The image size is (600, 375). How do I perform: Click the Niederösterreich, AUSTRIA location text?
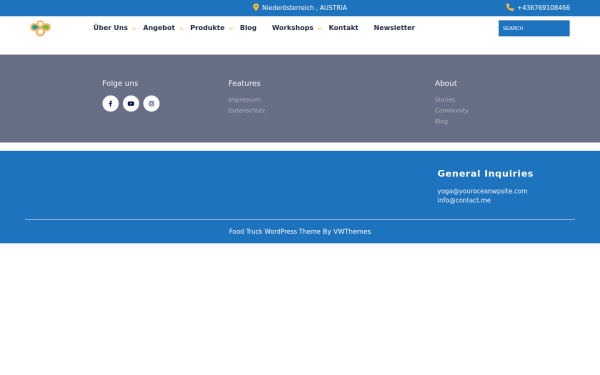(305, 8)
